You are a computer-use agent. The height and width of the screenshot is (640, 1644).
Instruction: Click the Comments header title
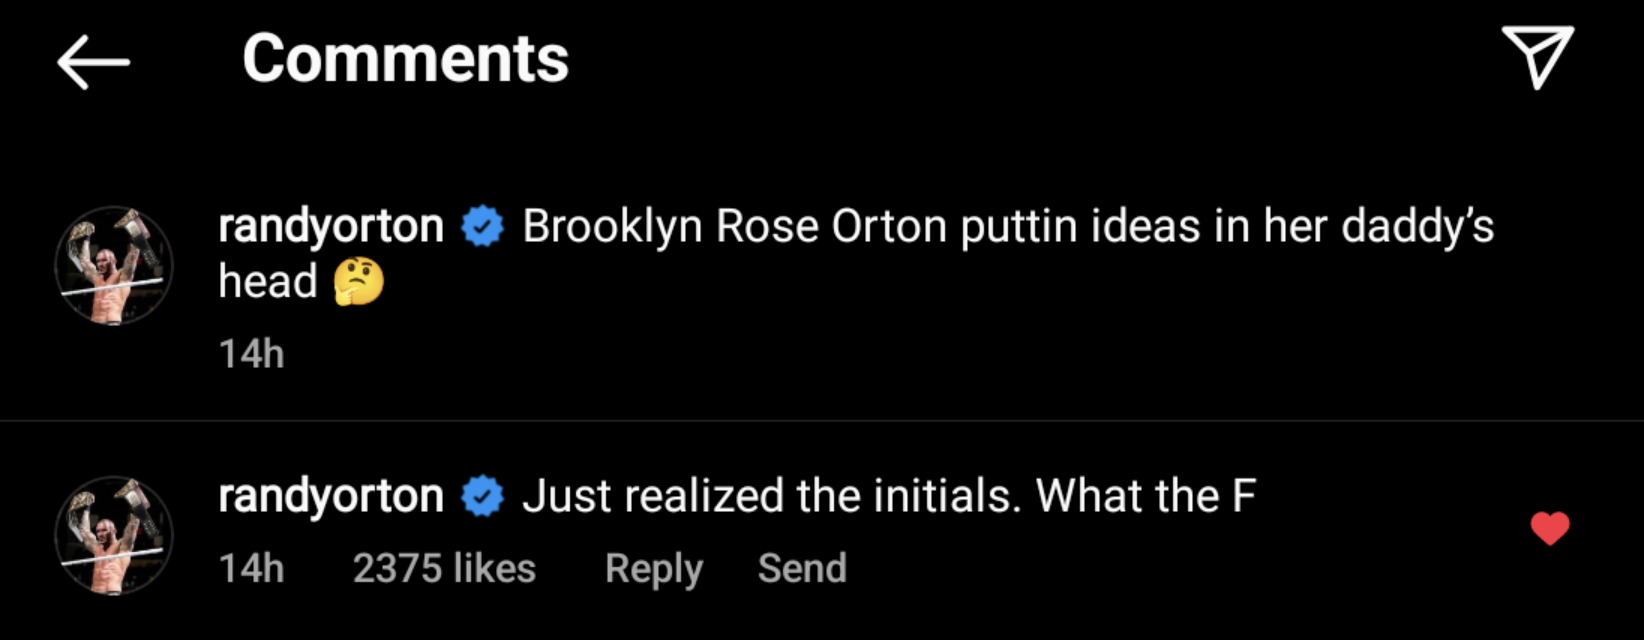click(405, 59)
